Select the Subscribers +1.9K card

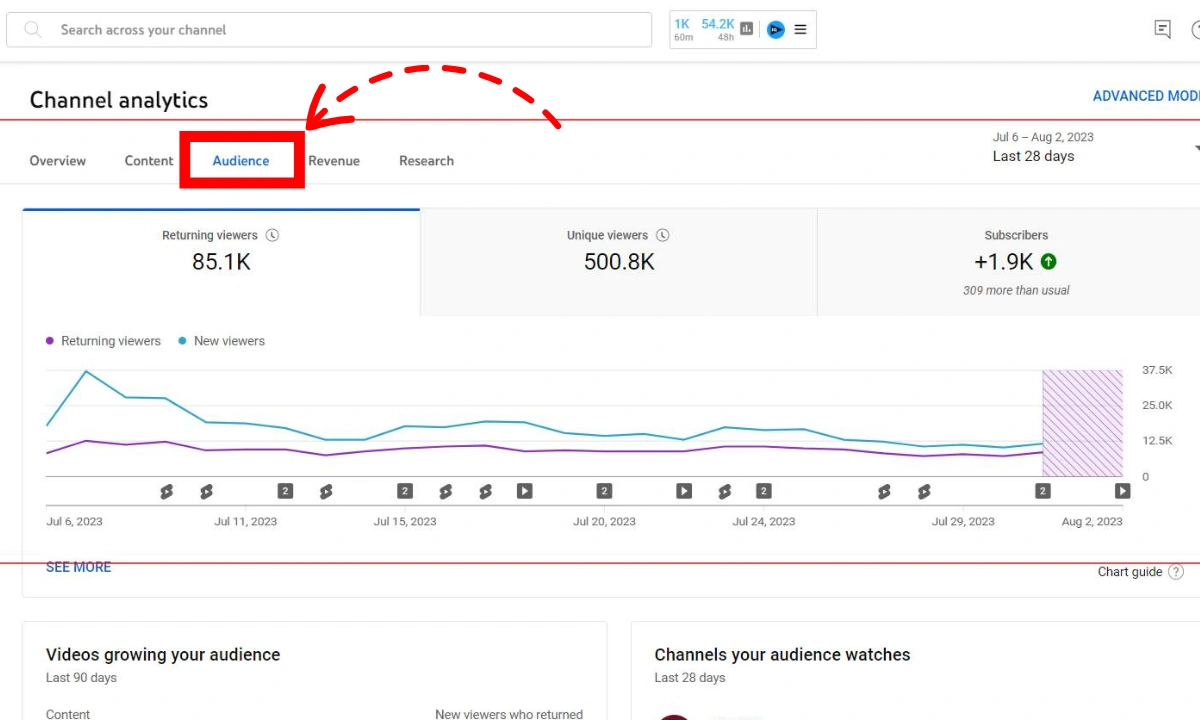pyautogui.click(x=1008, y=263)
